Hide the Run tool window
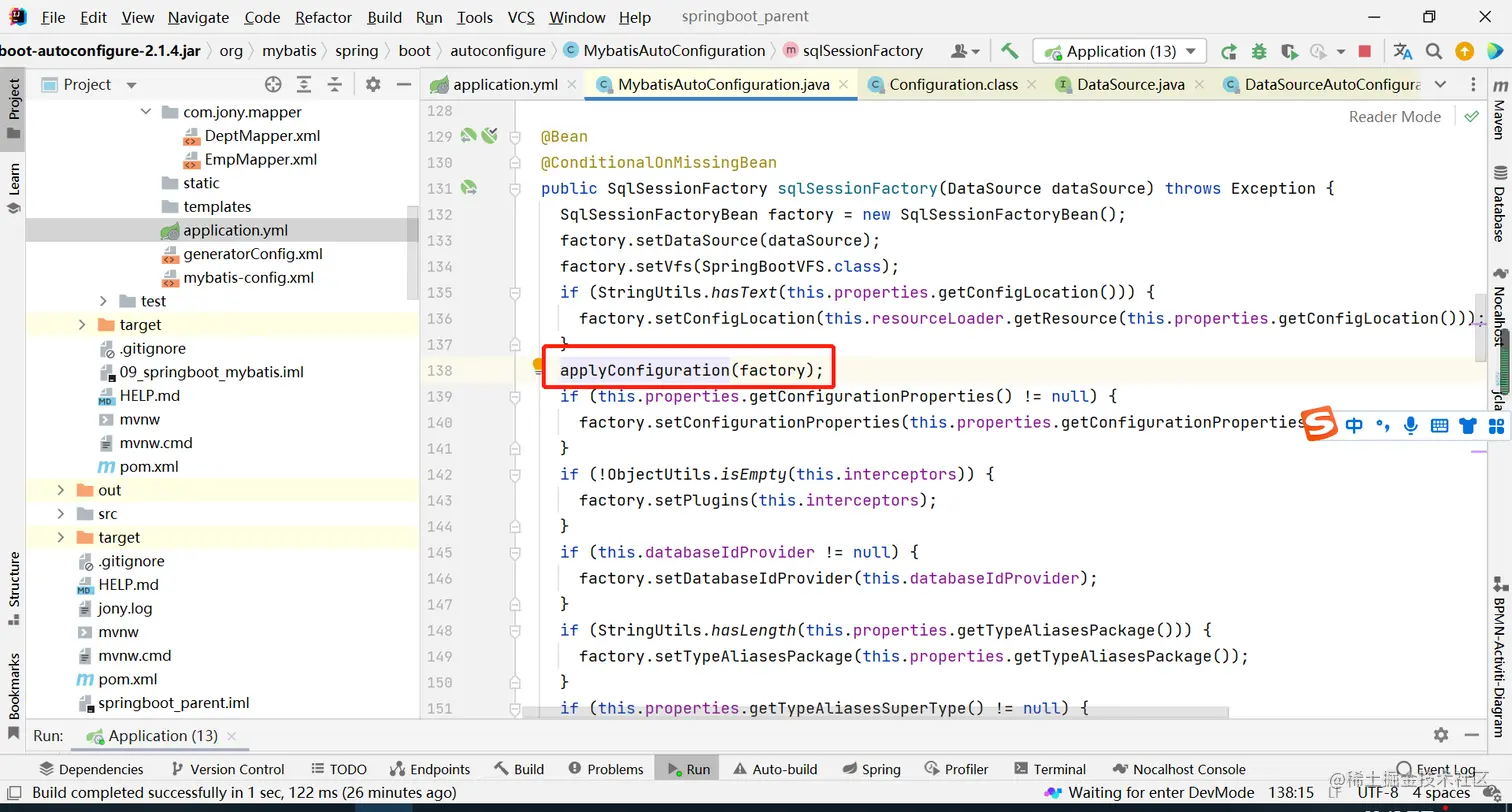Image resolution: width=1512 pixels, height=812 pixels. (1471, 735)
